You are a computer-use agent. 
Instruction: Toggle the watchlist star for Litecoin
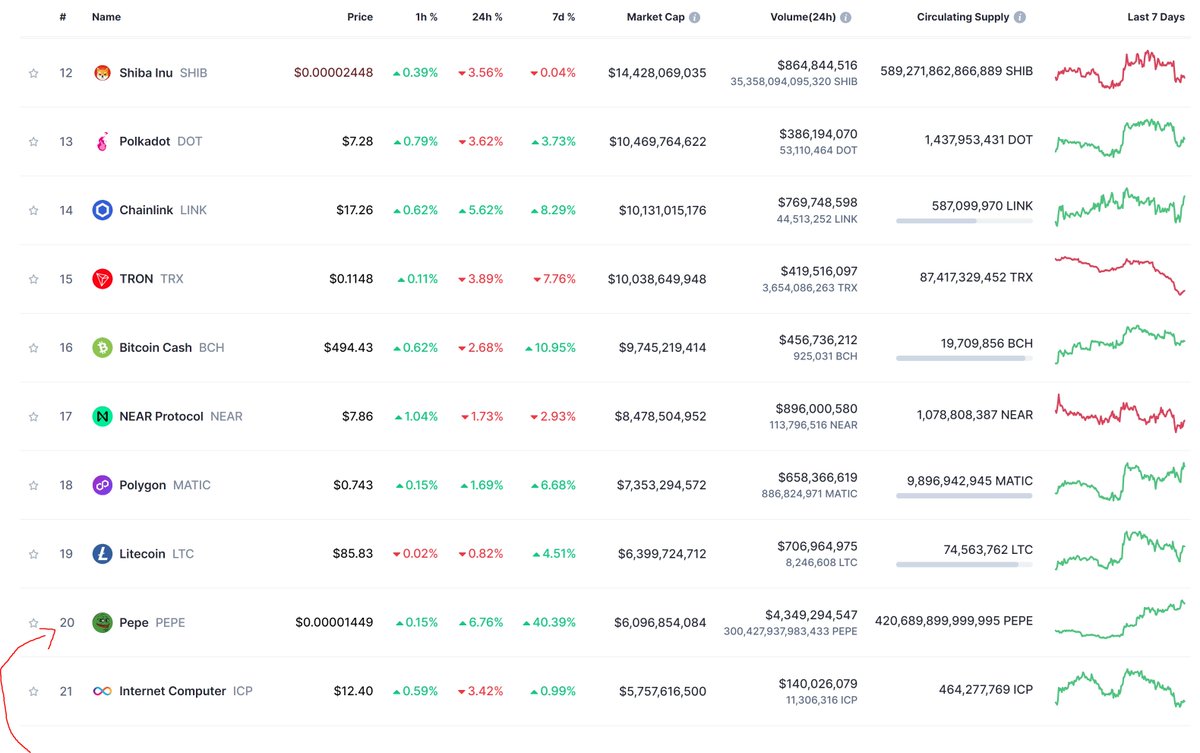click(x=32, y=553)
